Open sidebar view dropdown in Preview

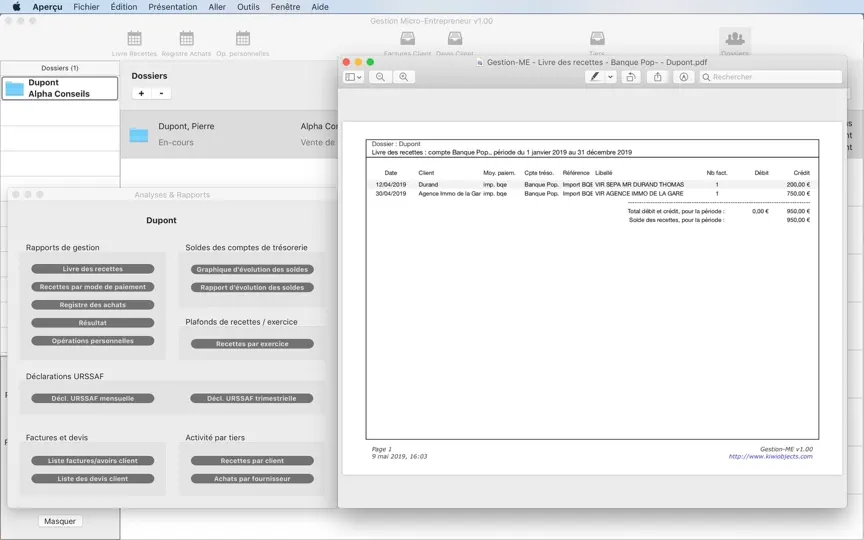[353, 77]
